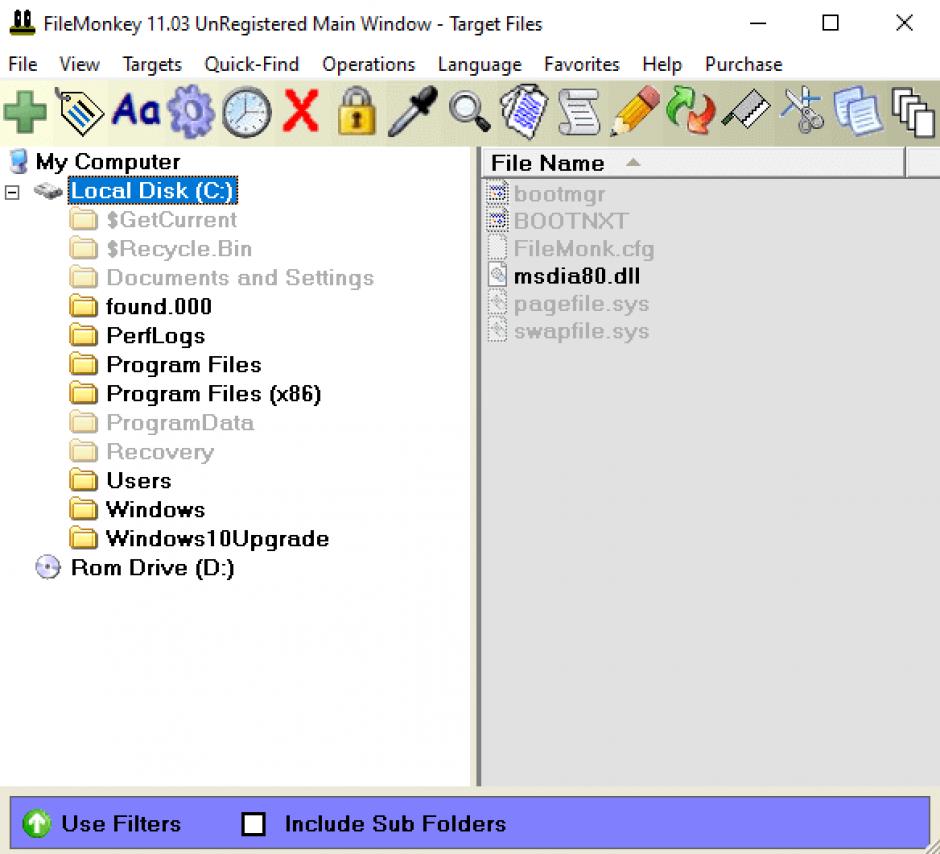
Task: Click the pencil rename icon
Action: [x=635, y=111]
